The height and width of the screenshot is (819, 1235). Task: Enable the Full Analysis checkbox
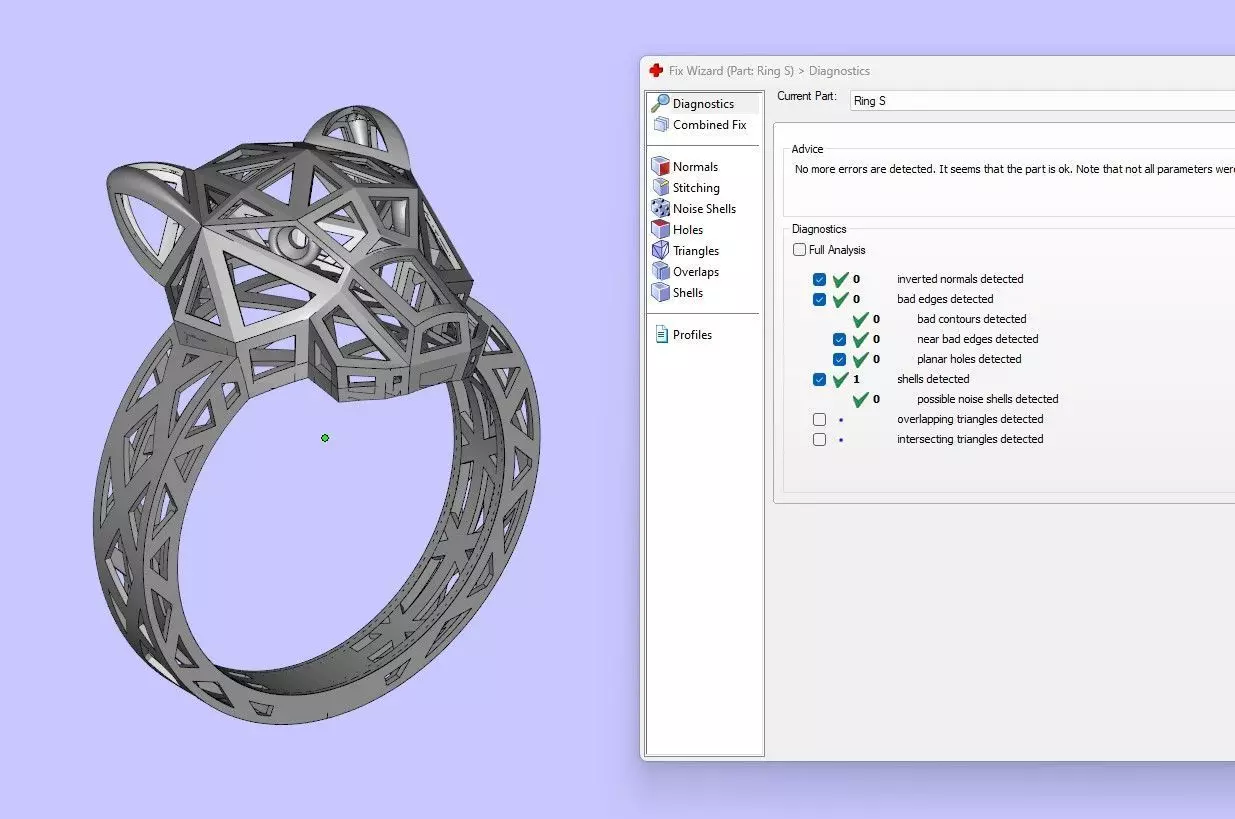tap(799, 250)
